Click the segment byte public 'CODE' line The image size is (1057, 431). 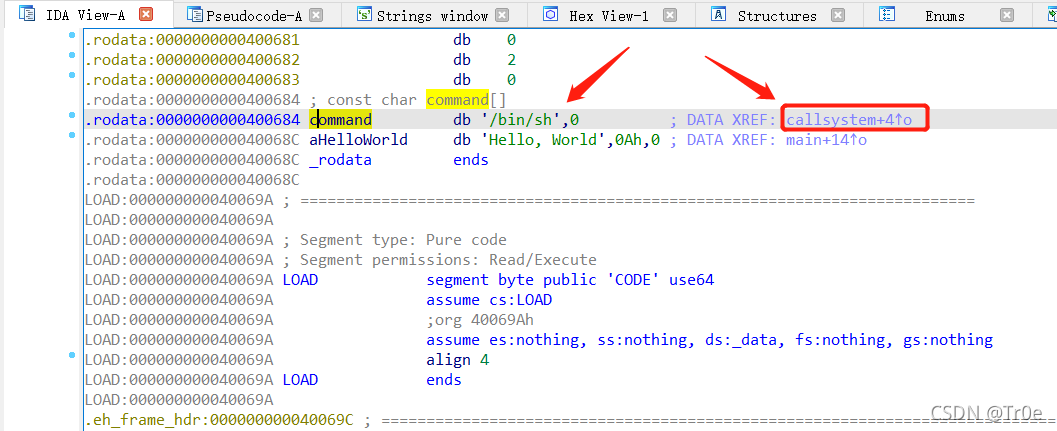click(570, 280)
